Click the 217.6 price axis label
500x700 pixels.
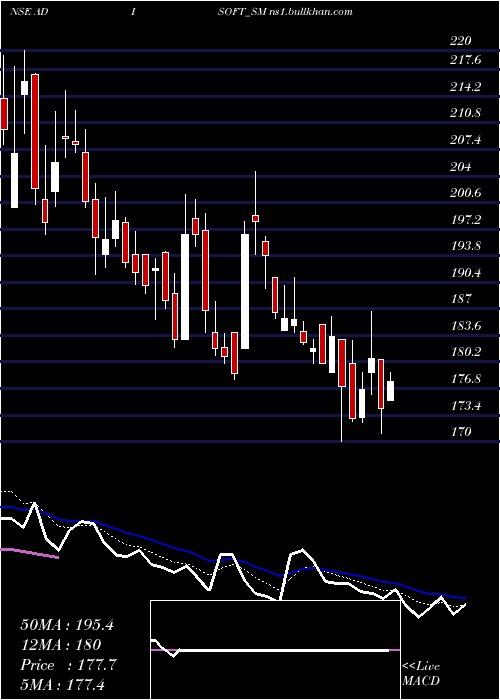pyautogui.click(x=466, y=59)
